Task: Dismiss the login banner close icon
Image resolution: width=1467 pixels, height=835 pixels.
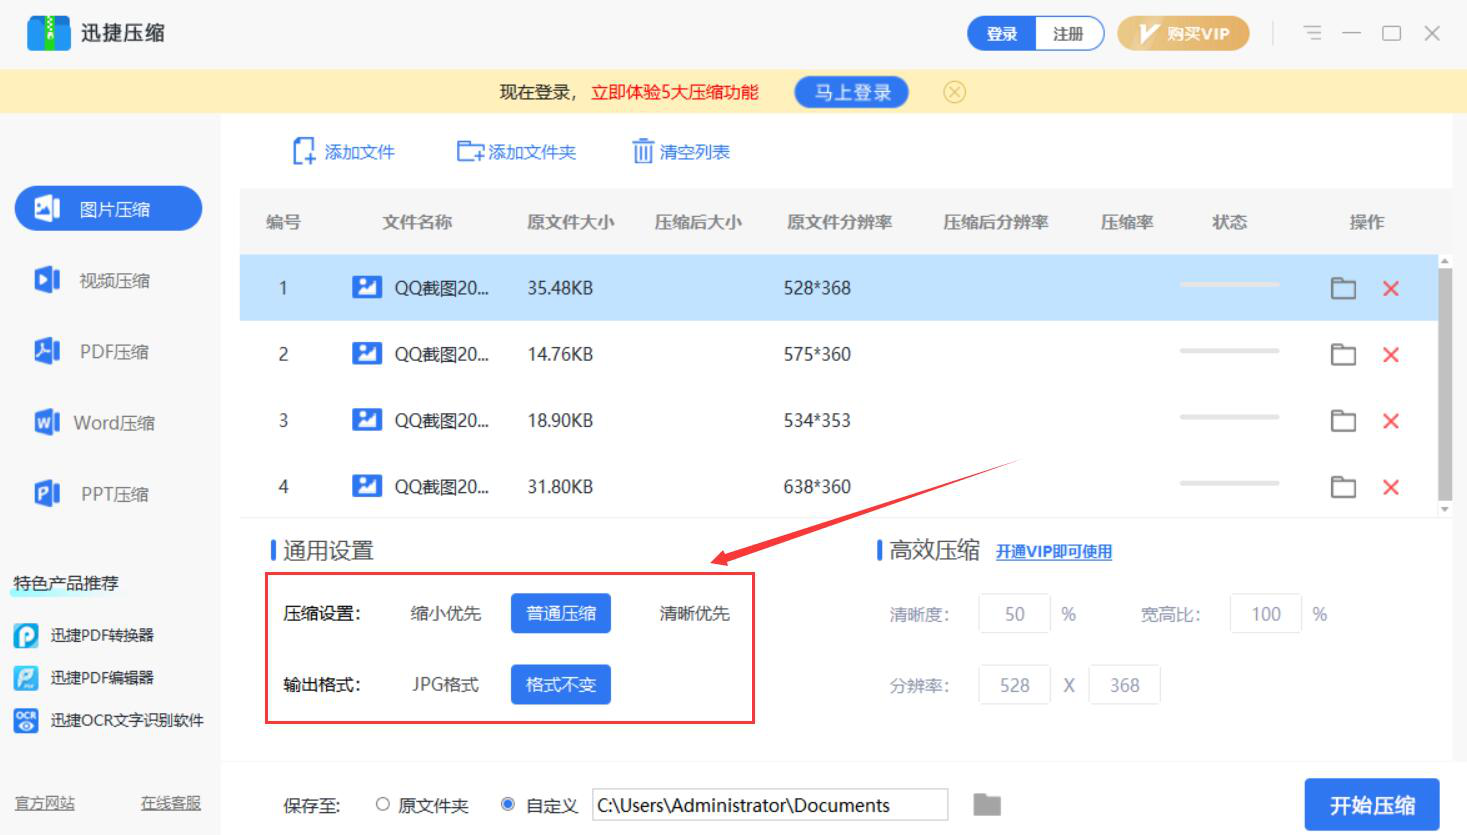Action: (954, 92)
